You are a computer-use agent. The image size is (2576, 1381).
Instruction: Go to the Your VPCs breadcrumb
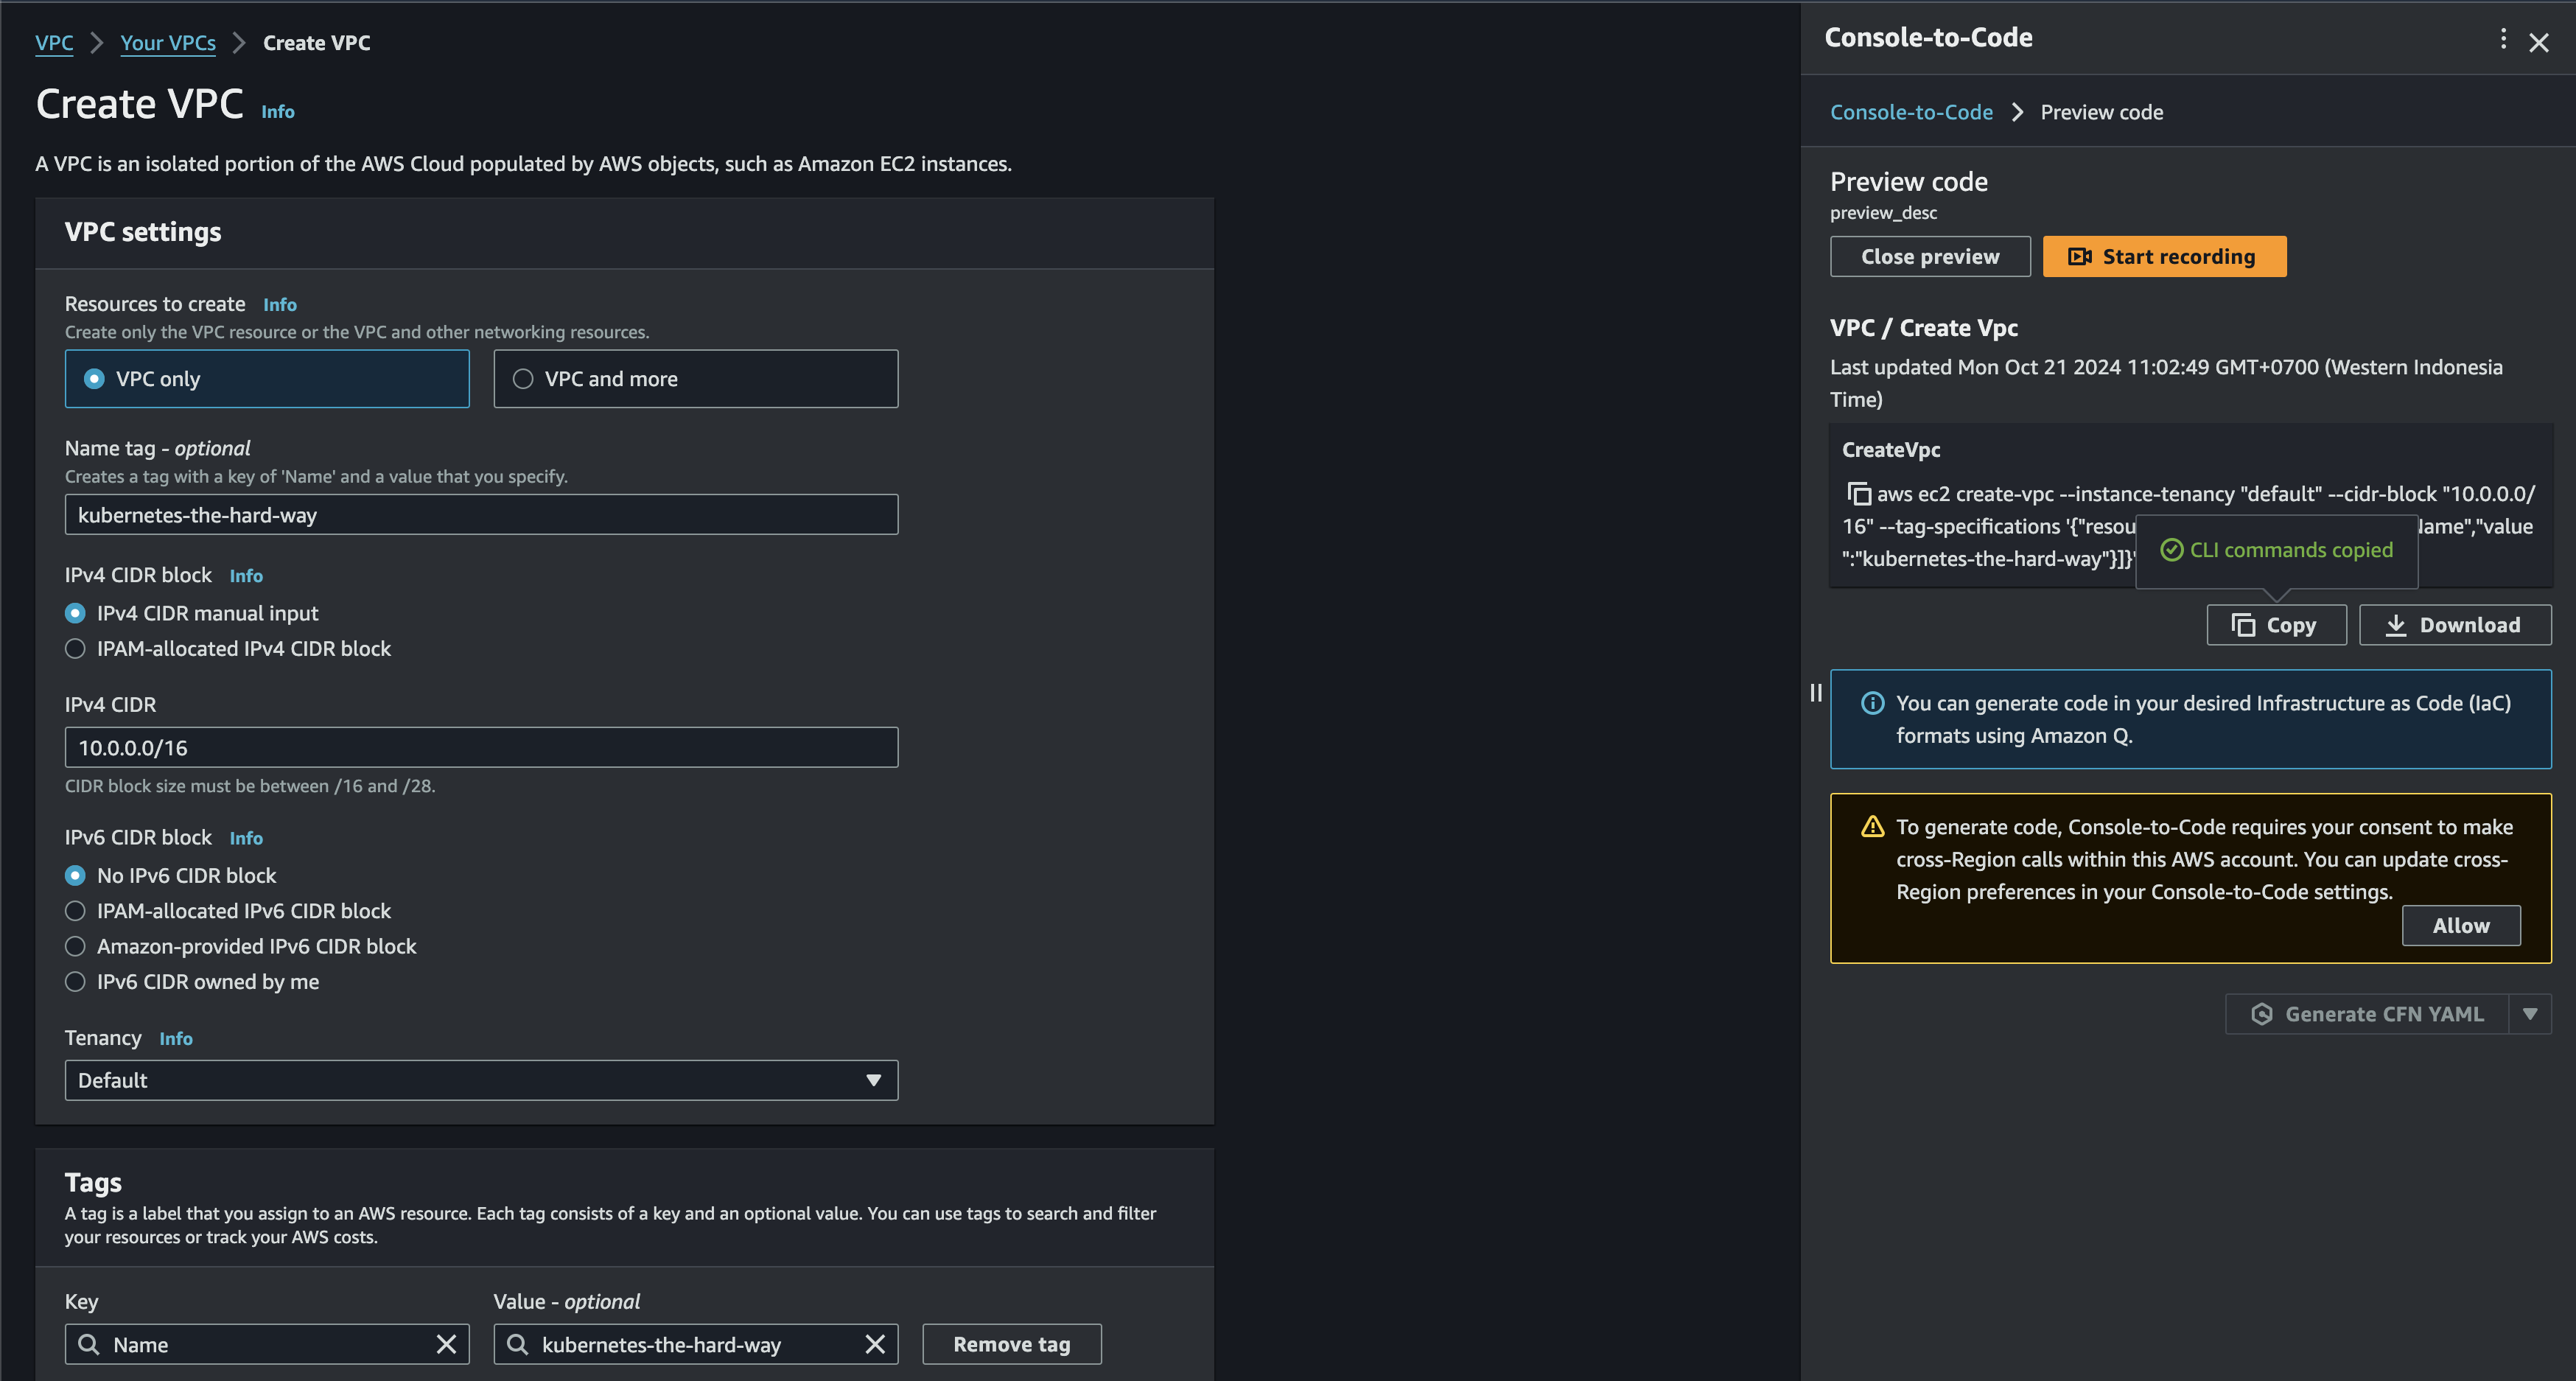(168, 43)
